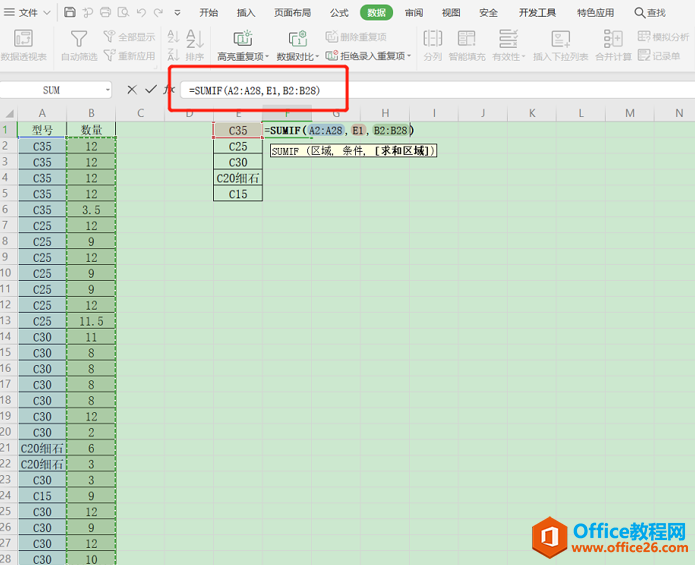Click cell B6 with value 3.5
The image size is (695, 565).
click(91, 210)
